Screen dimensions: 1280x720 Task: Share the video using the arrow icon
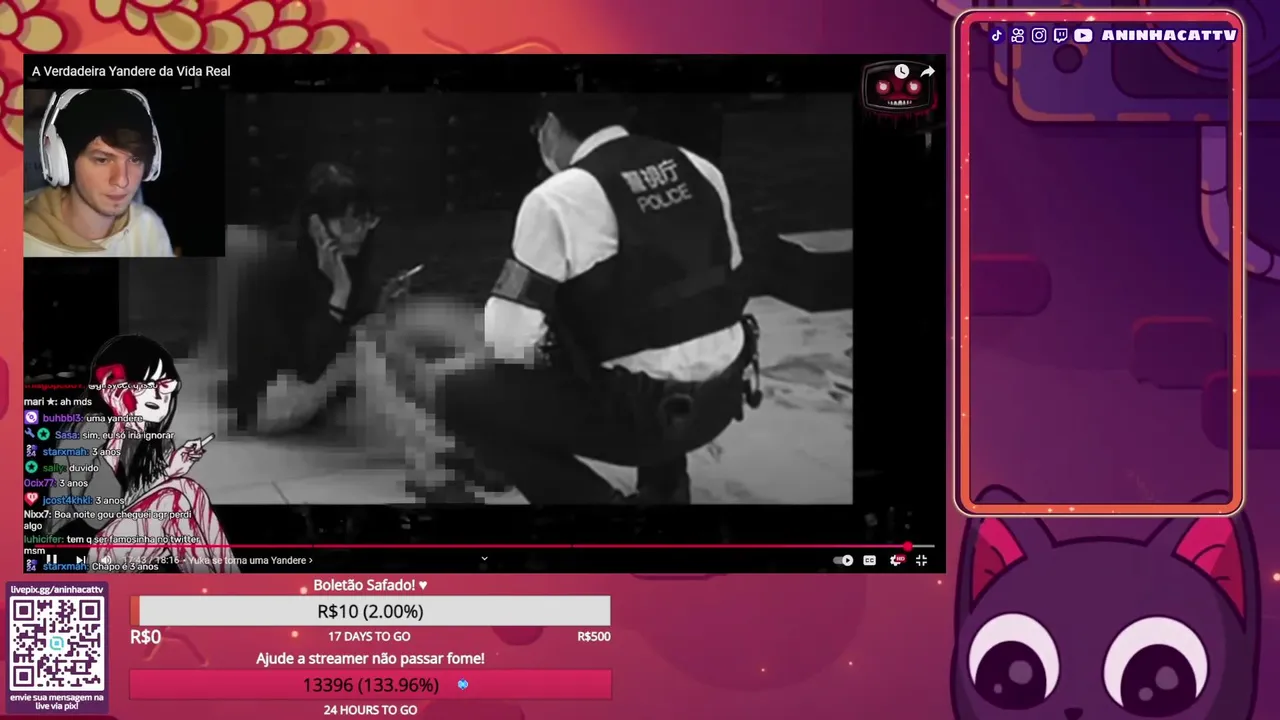coord(927,71)
